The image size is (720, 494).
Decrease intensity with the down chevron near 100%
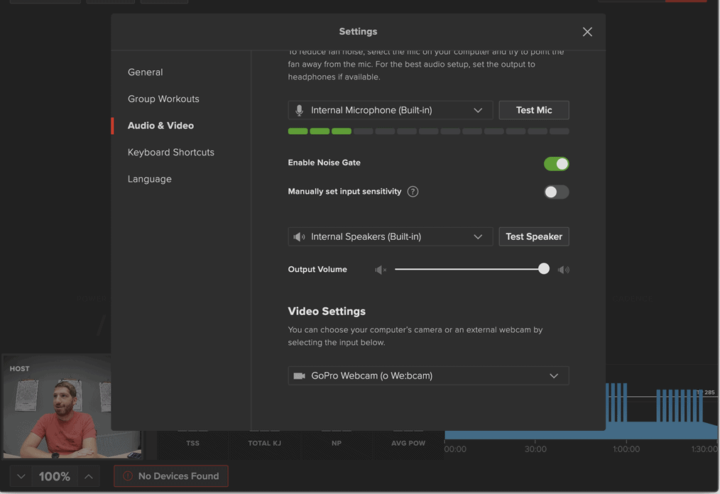click(21, 477)
